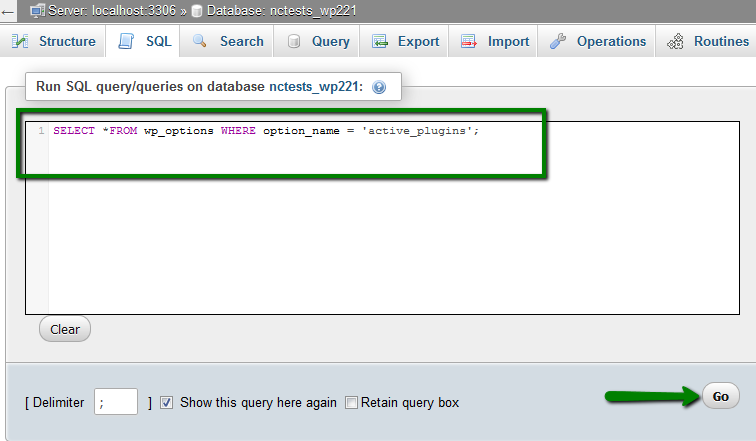This screenshot has width=756, height=441.
Task: Click the Operations wrench icon
Action: click(x=558, y=41)
